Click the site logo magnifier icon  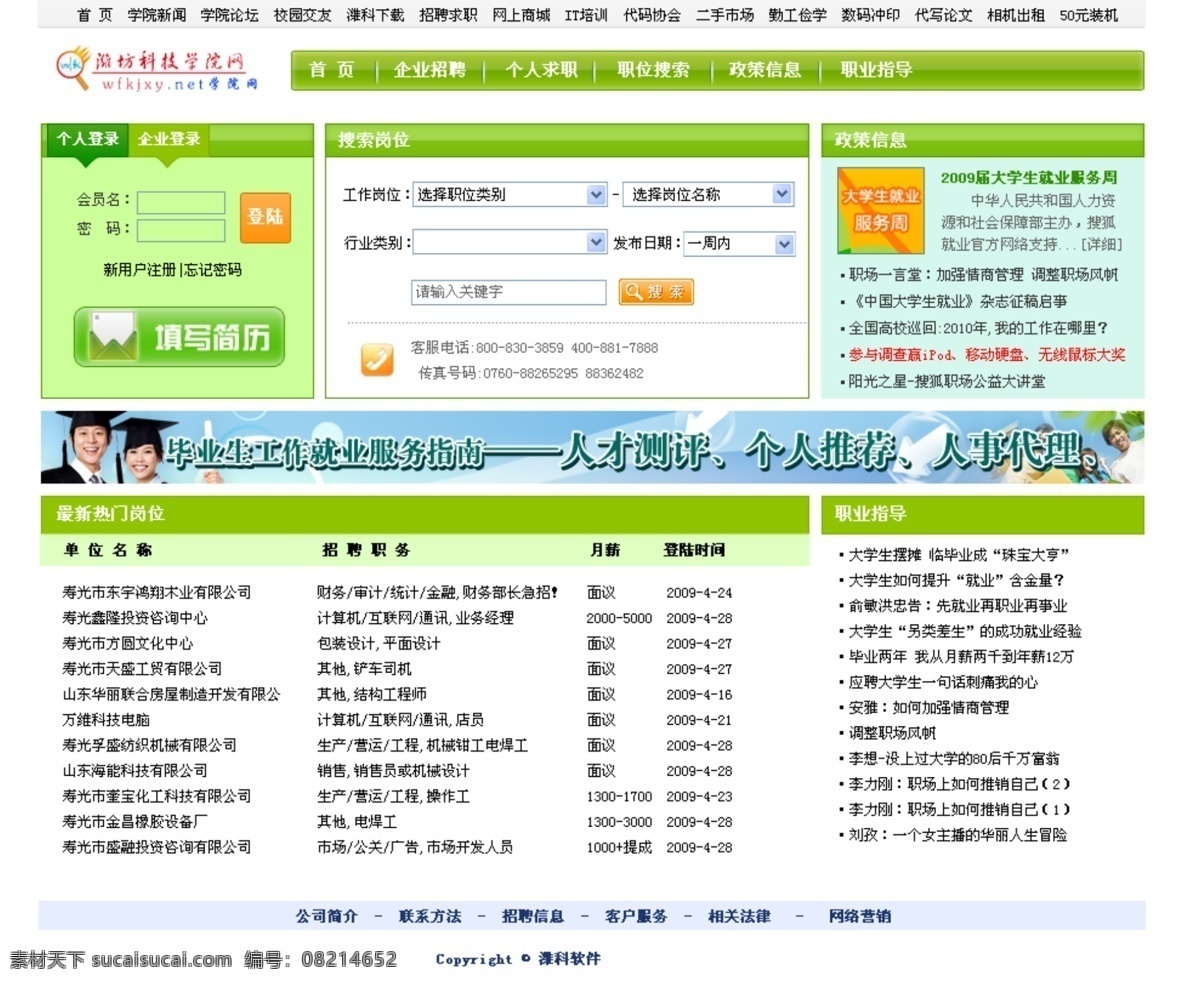point(74,67)
